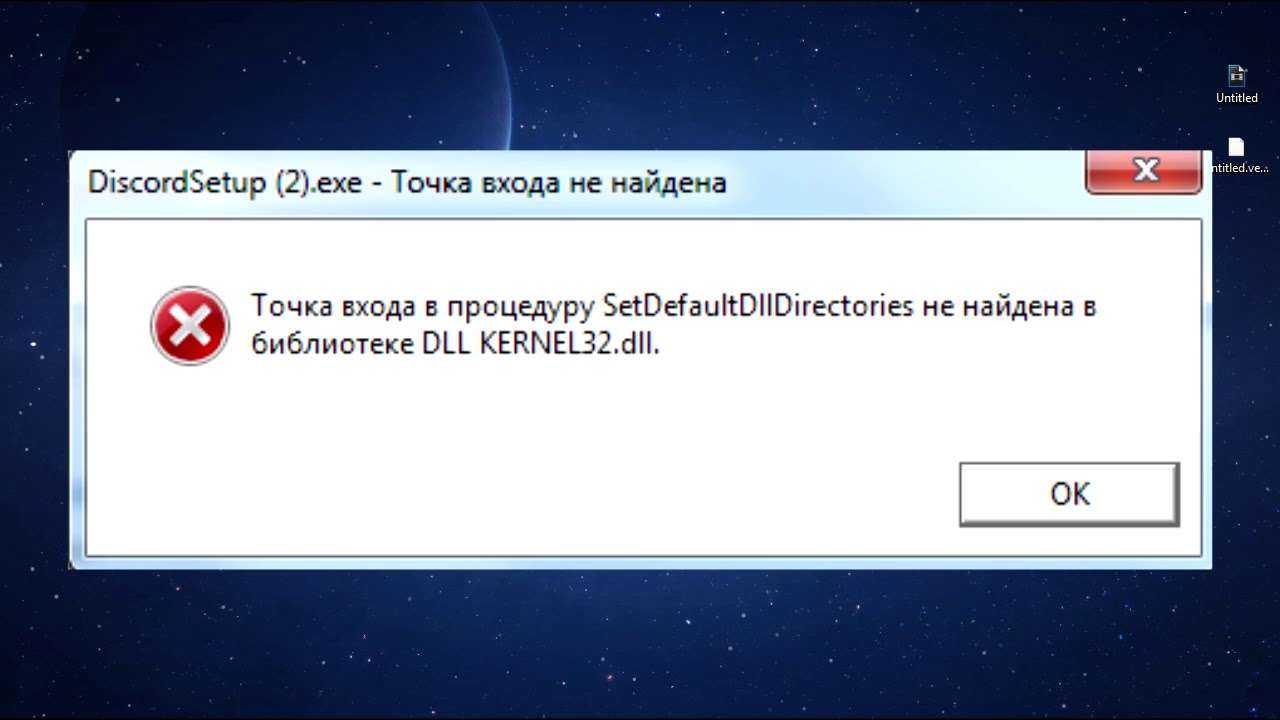Click "Точка входа в процедуру" message text
This screenshot has height=720, width=1280.
(x=422, y=307)
